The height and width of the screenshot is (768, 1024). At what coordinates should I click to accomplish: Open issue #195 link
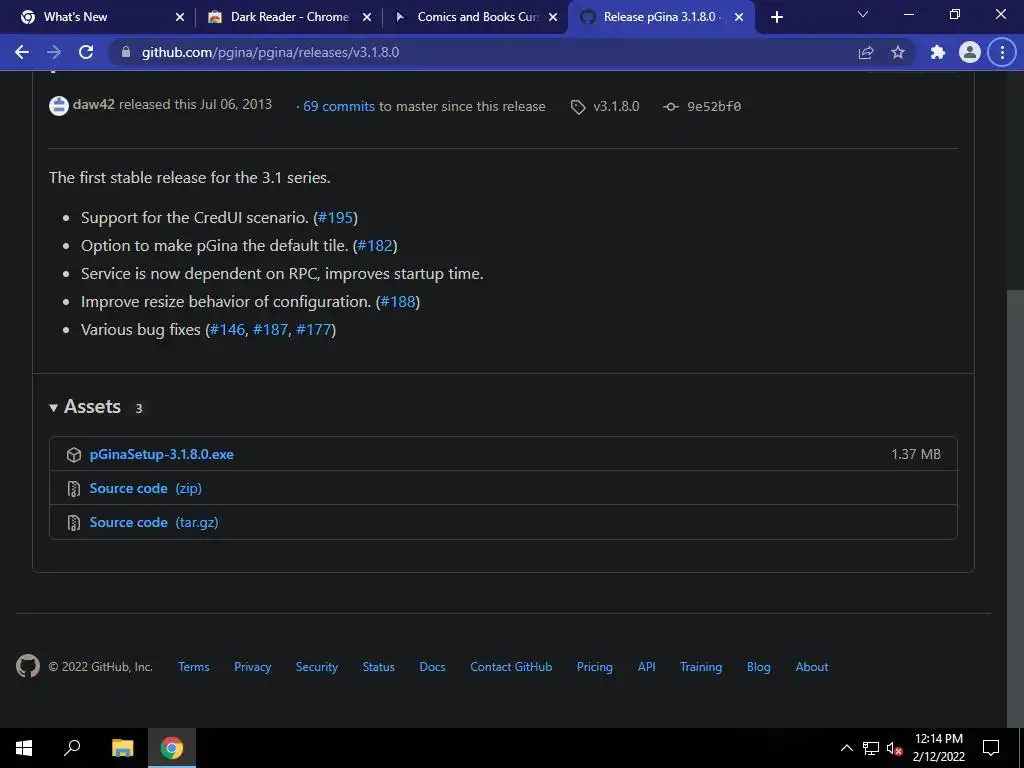(335, 217)
